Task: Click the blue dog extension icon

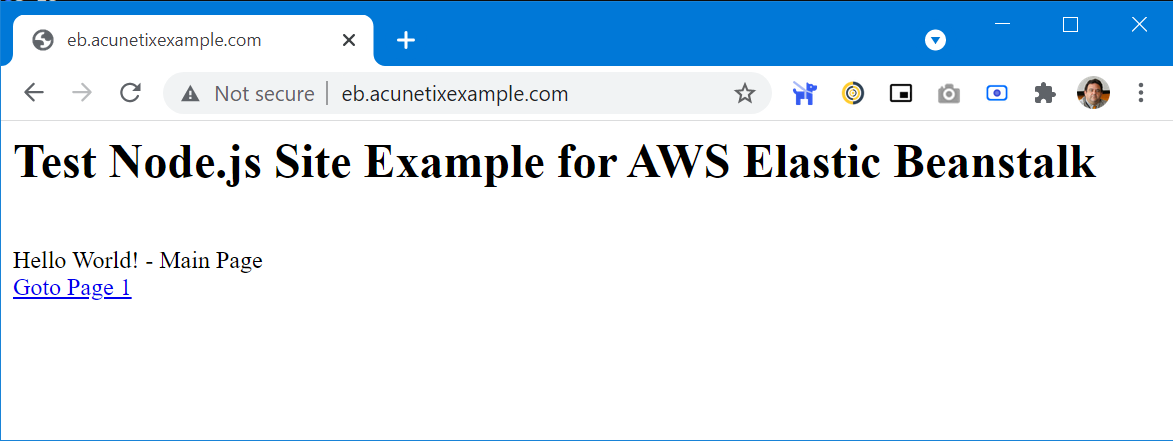Action: pyautogui.click(x=804, y=94)
